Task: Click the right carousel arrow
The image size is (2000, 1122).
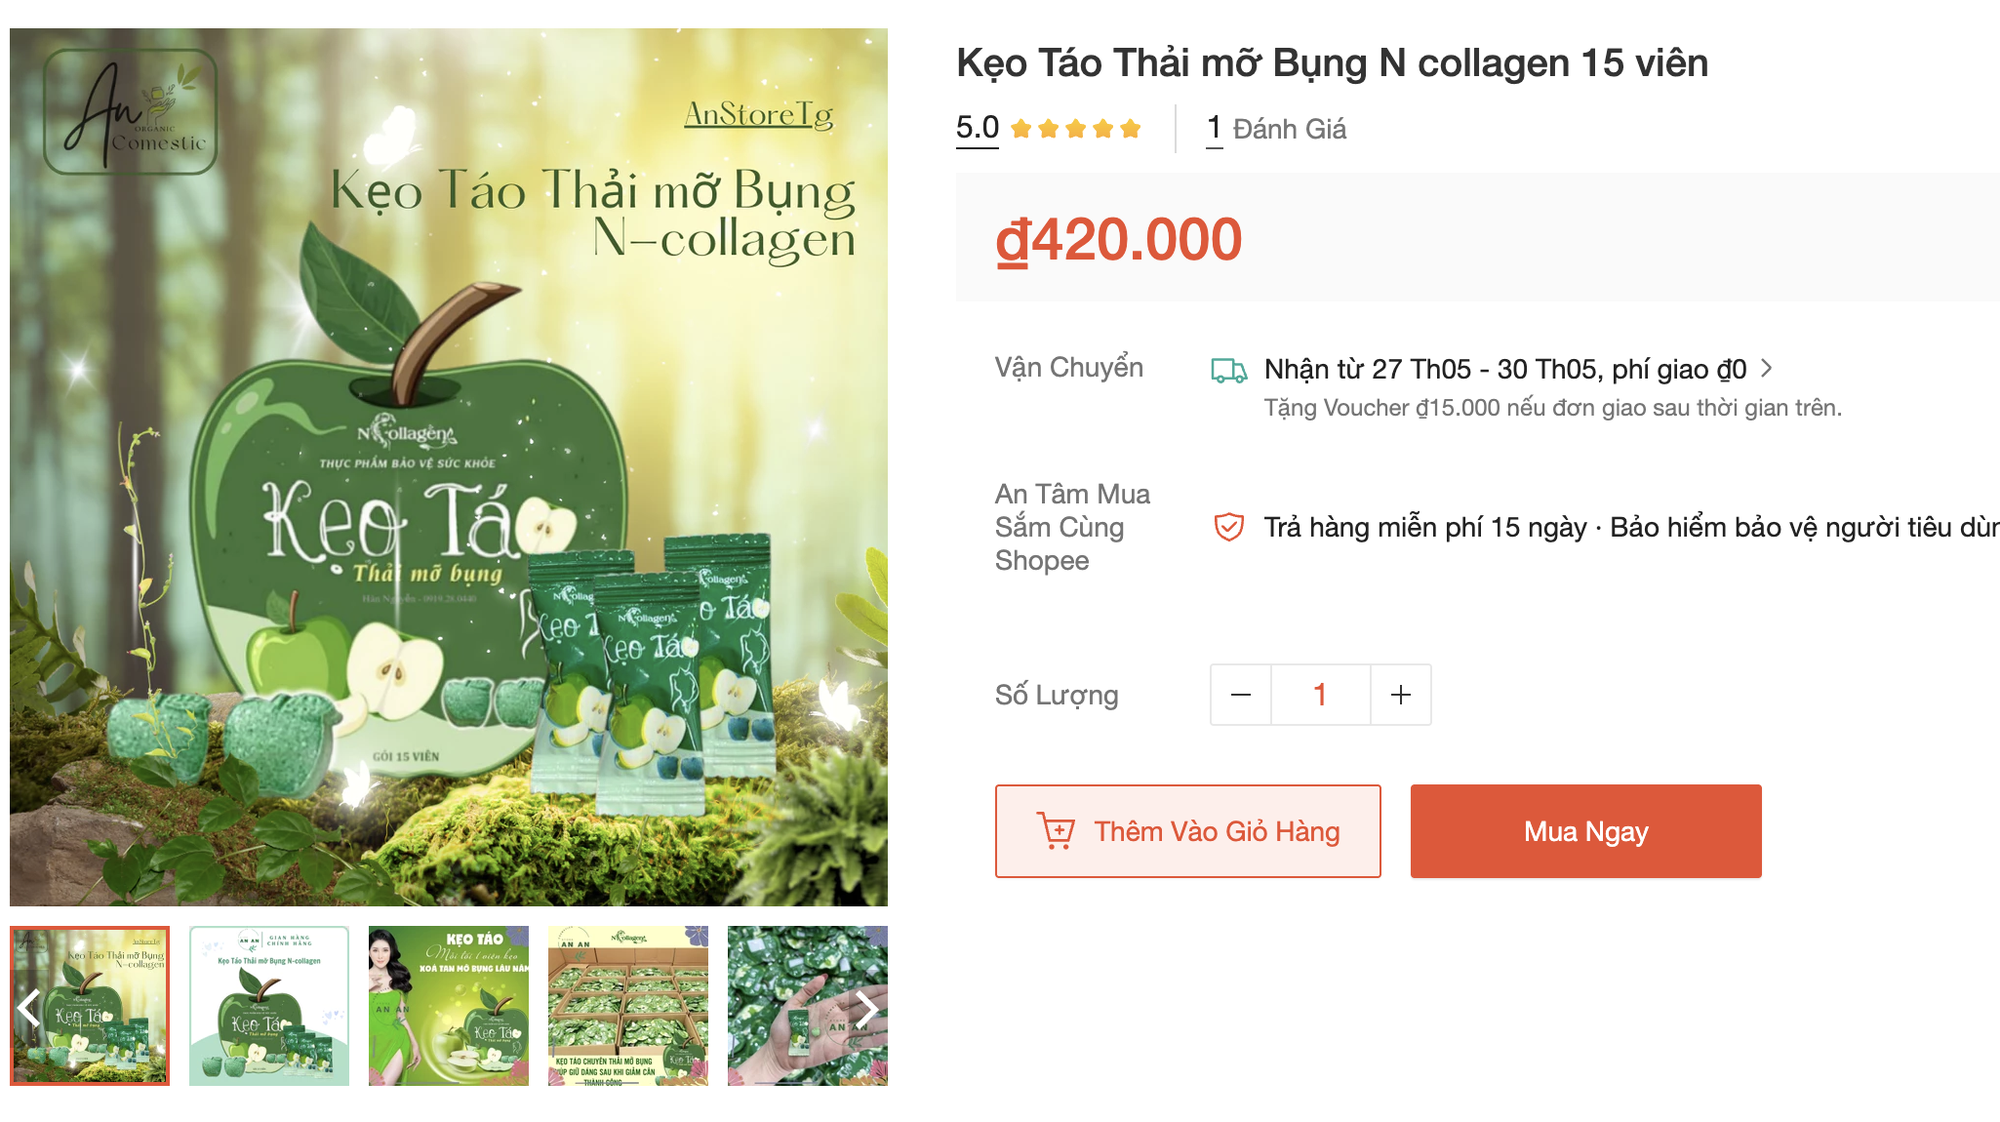Action: [x=866, y=1009]
